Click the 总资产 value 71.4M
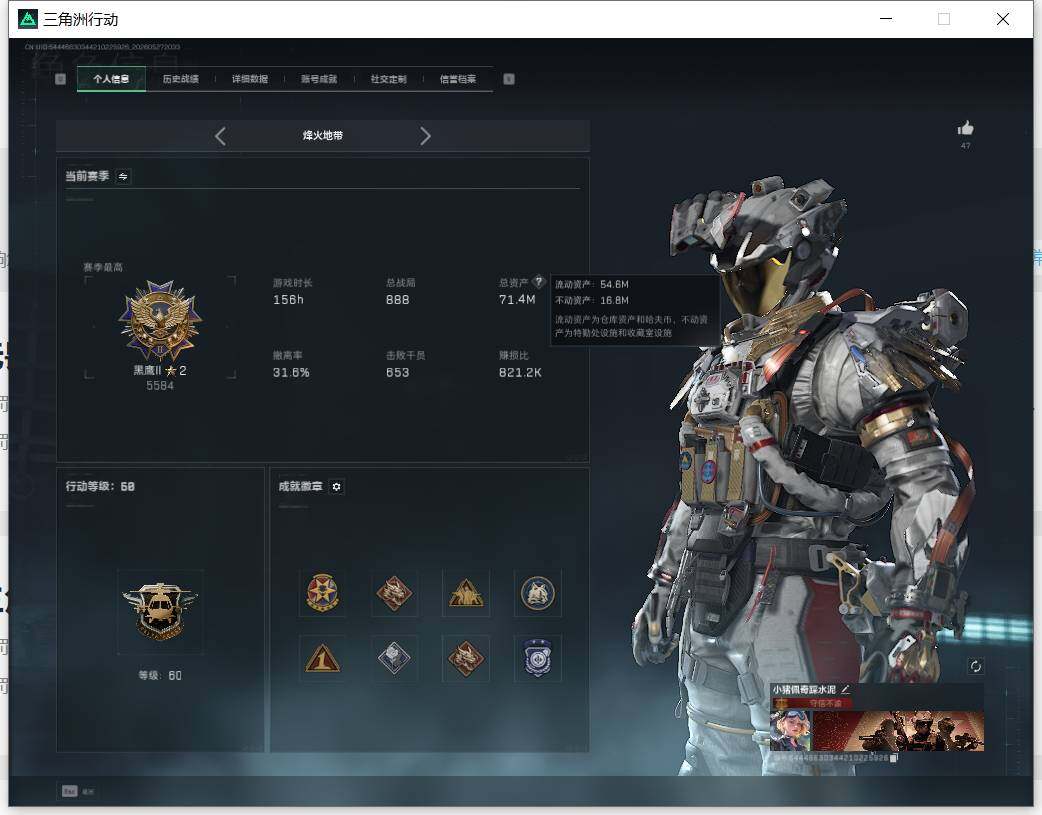 [517, 300]
